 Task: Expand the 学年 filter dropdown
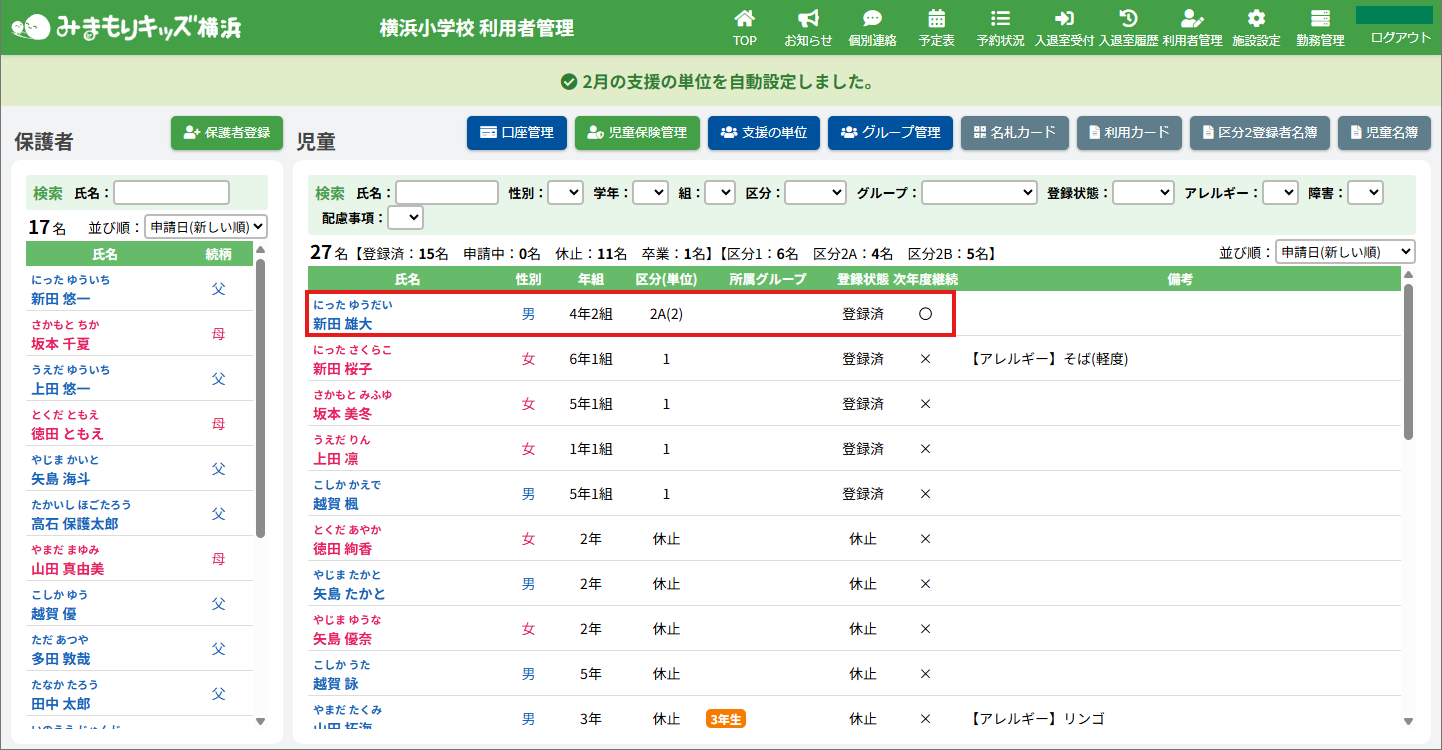tap(650, 192)
